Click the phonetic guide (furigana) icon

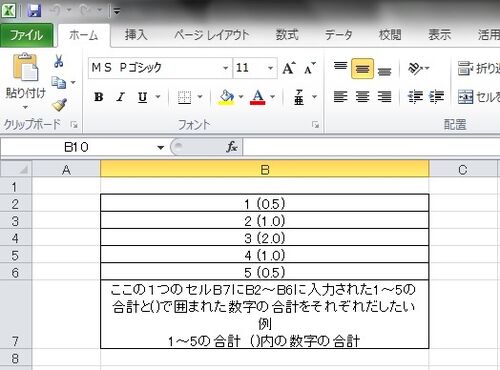(299, 97)
